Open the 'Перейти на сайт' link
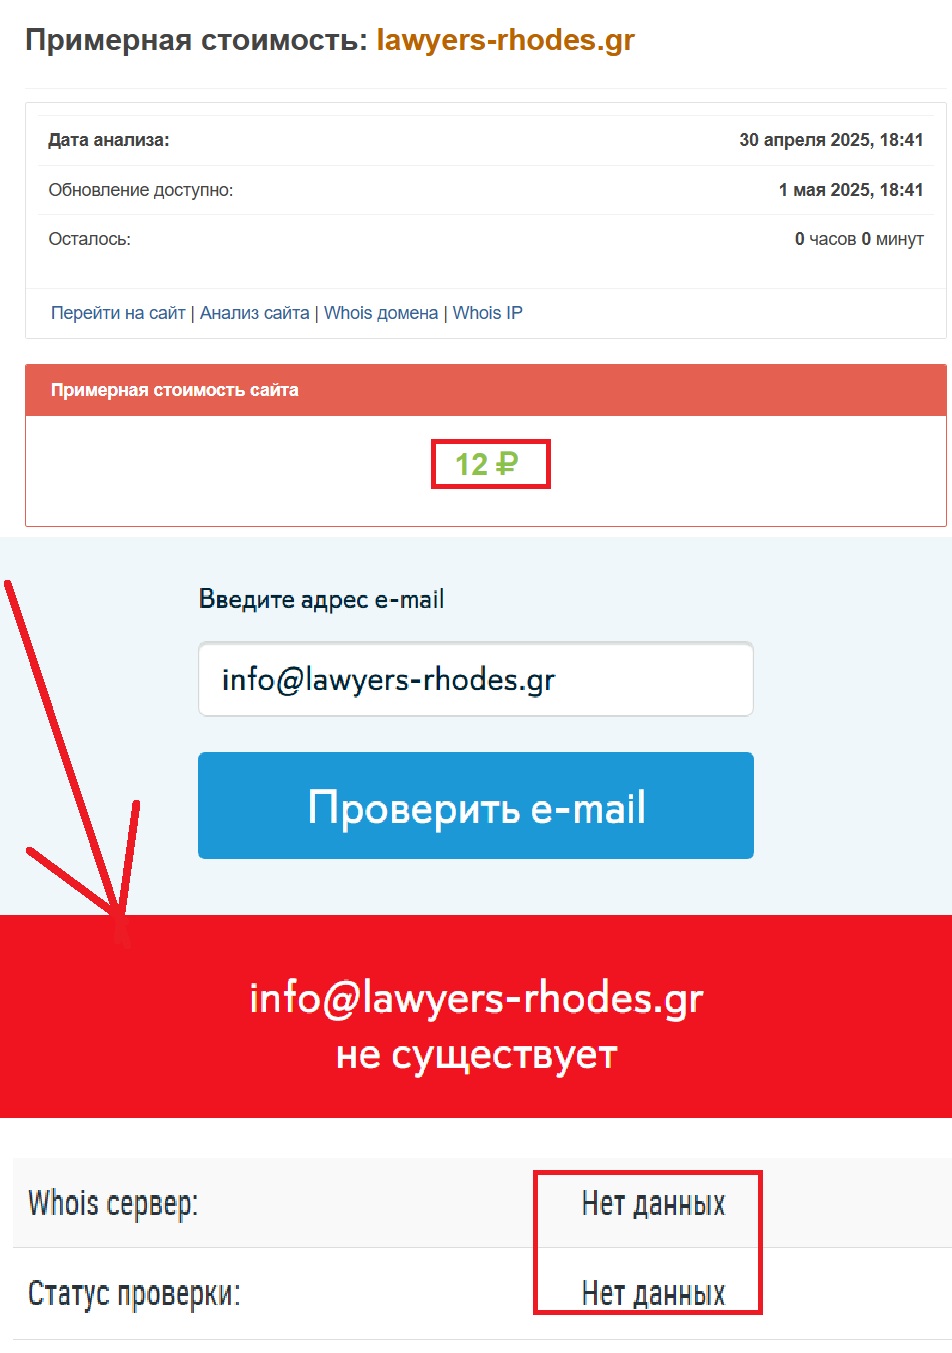952x1353 pixels. pyautogui.click(x=118, y=313)
